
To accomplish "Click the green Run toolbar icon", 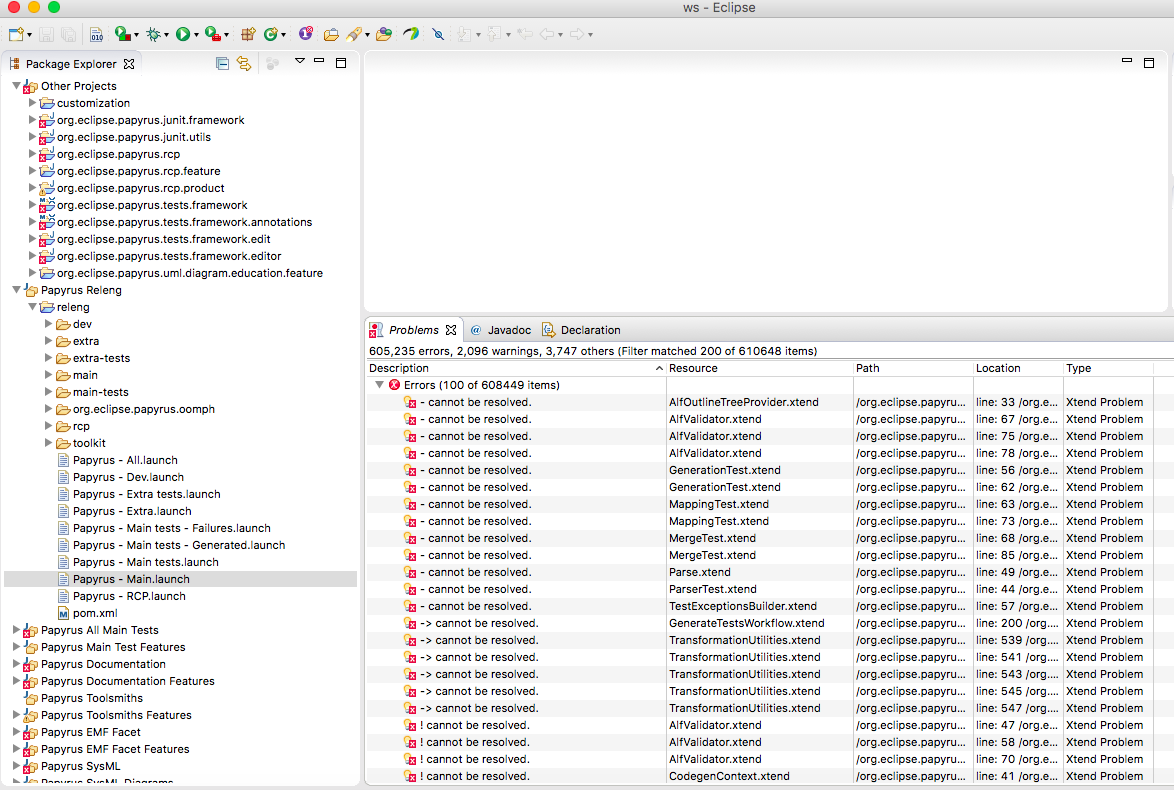I will (x=183, y=34).
